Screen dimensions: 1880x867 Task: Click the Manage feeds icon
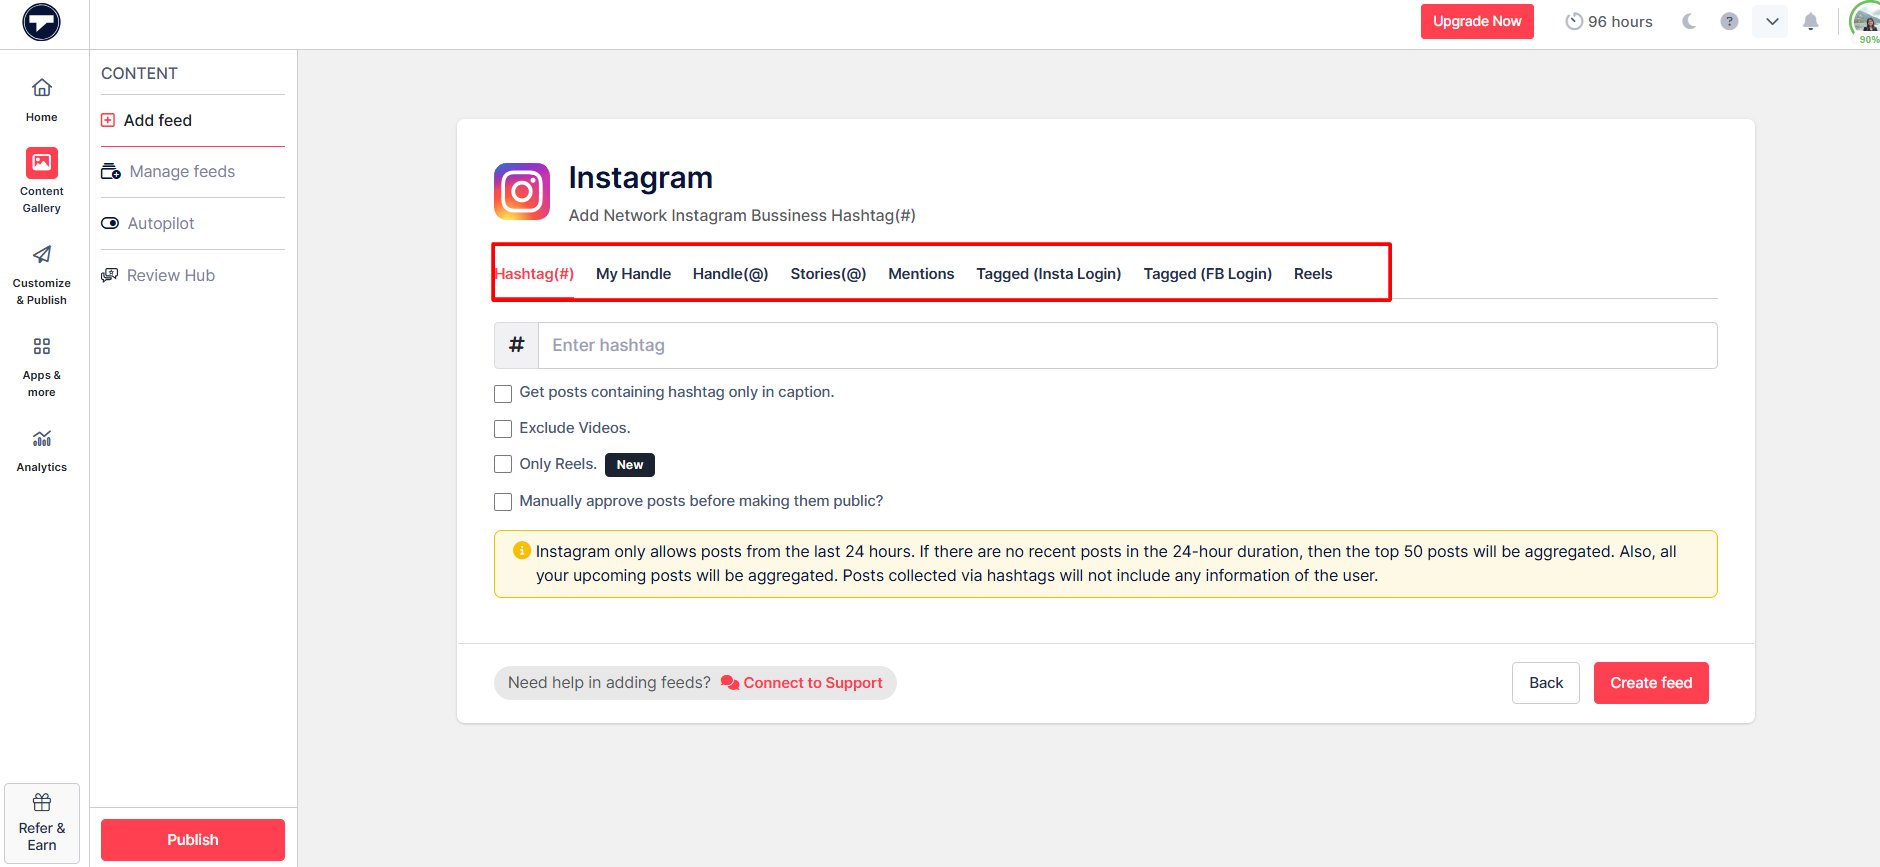click(x=111, y=172)
